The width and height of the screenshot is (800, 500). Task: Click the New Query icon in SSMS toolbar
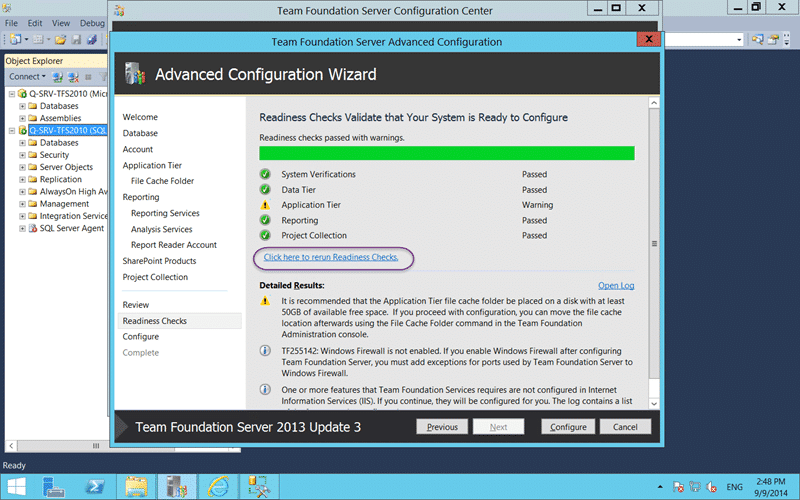(x=16, y=39)
